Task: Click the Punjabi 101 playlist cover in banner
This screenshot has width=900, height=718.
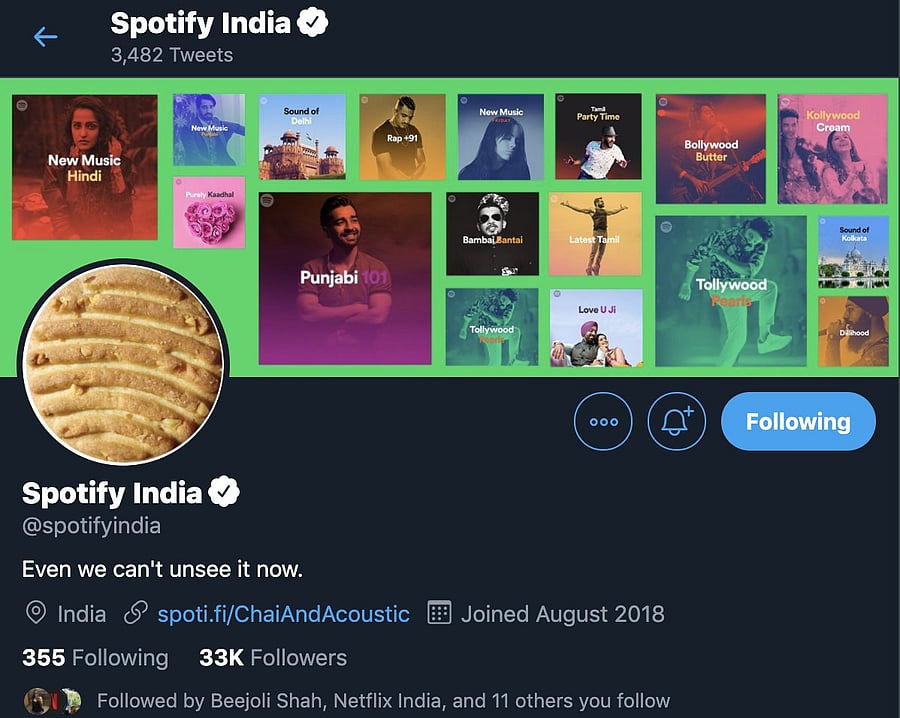Action: point(345,278)
